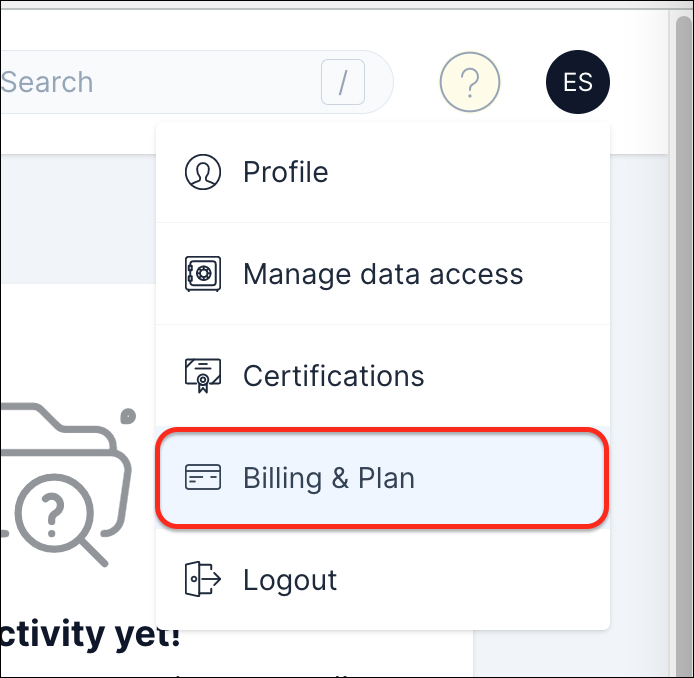Open Manage data access menu entry
This screenshot has height=678, width=694.
point(383,274)
